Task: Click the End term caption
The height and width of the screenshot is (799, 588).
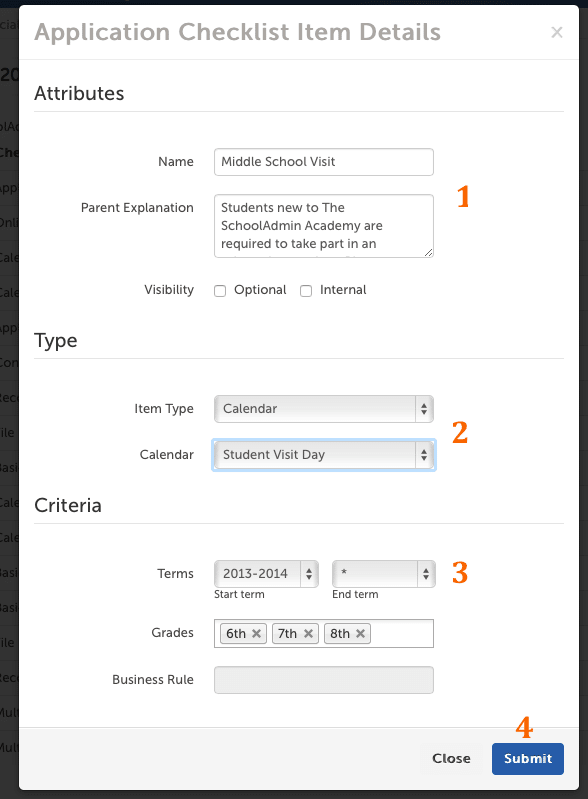Action: click(355, 594)
